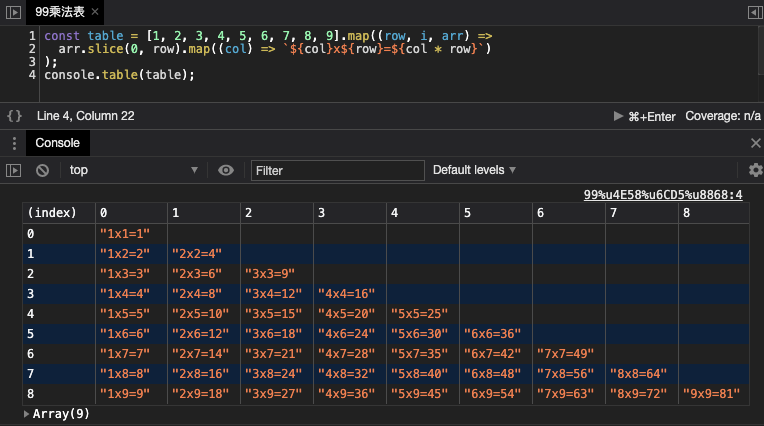Click the pretty print curly braces icon
Screen dimensions: 764x426
click(x=14, y=116)
